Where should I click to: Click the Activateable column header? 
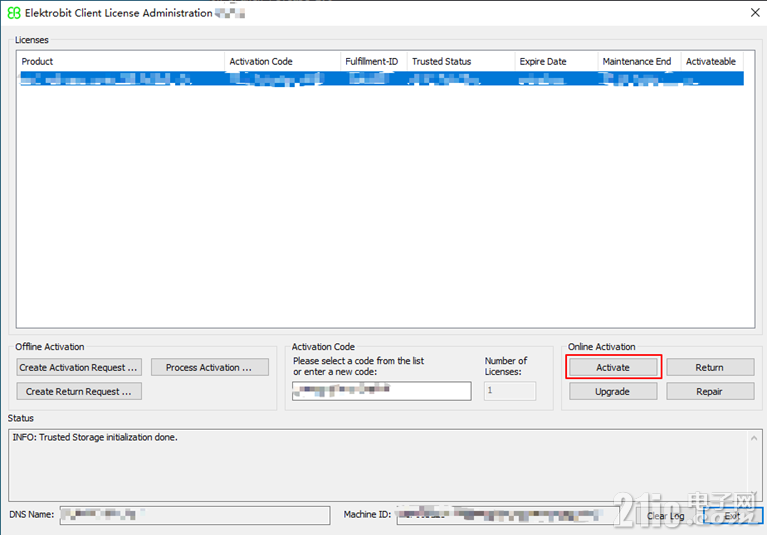point(712,62)
